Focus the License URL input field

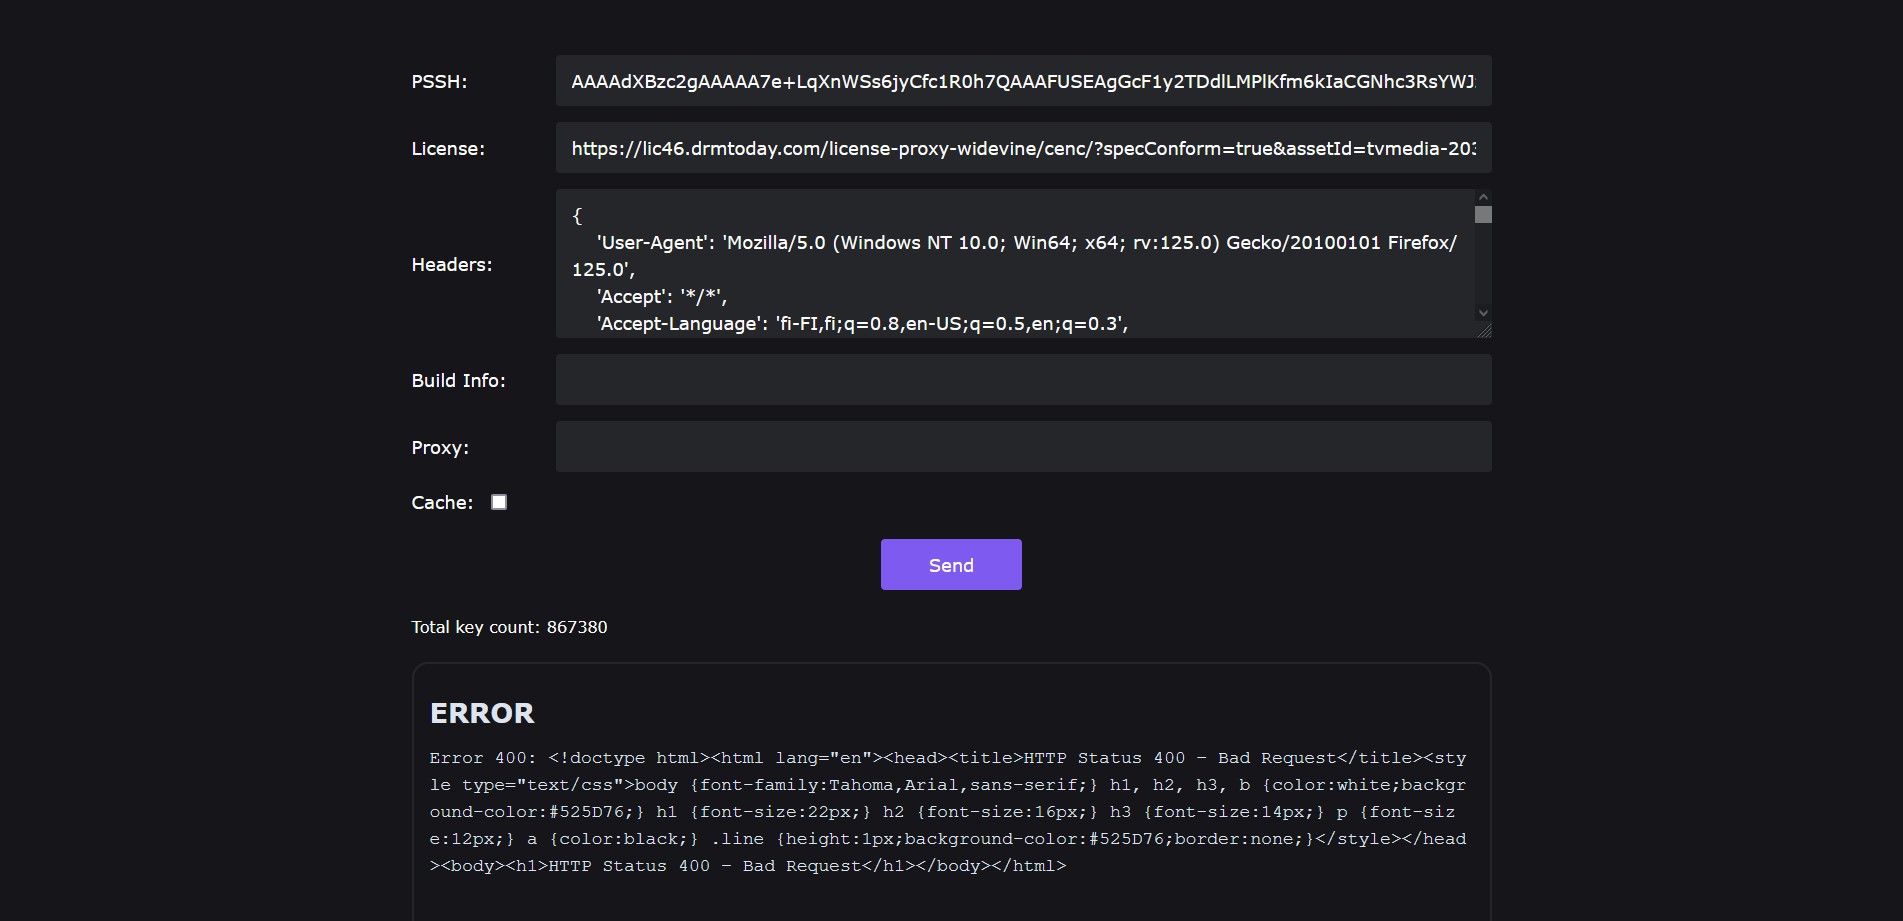pyautogui.click(x=1022, y=148)
